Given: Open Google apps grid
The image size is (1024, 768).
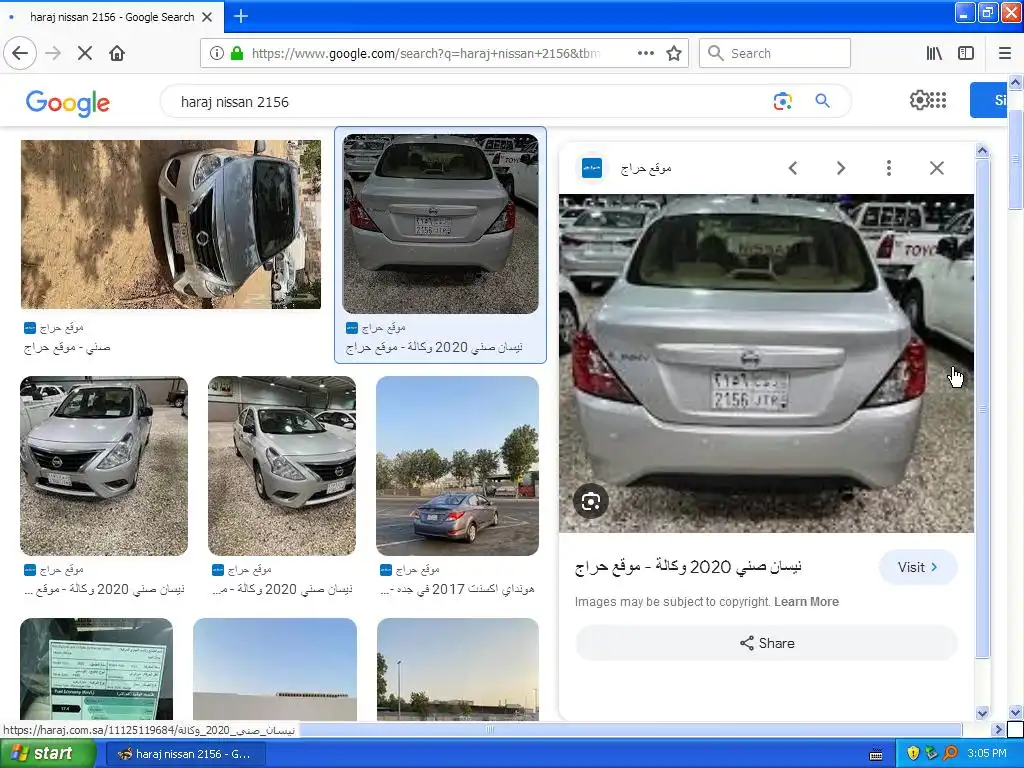Looking at the screenshot, I should (x=938, y=100).
